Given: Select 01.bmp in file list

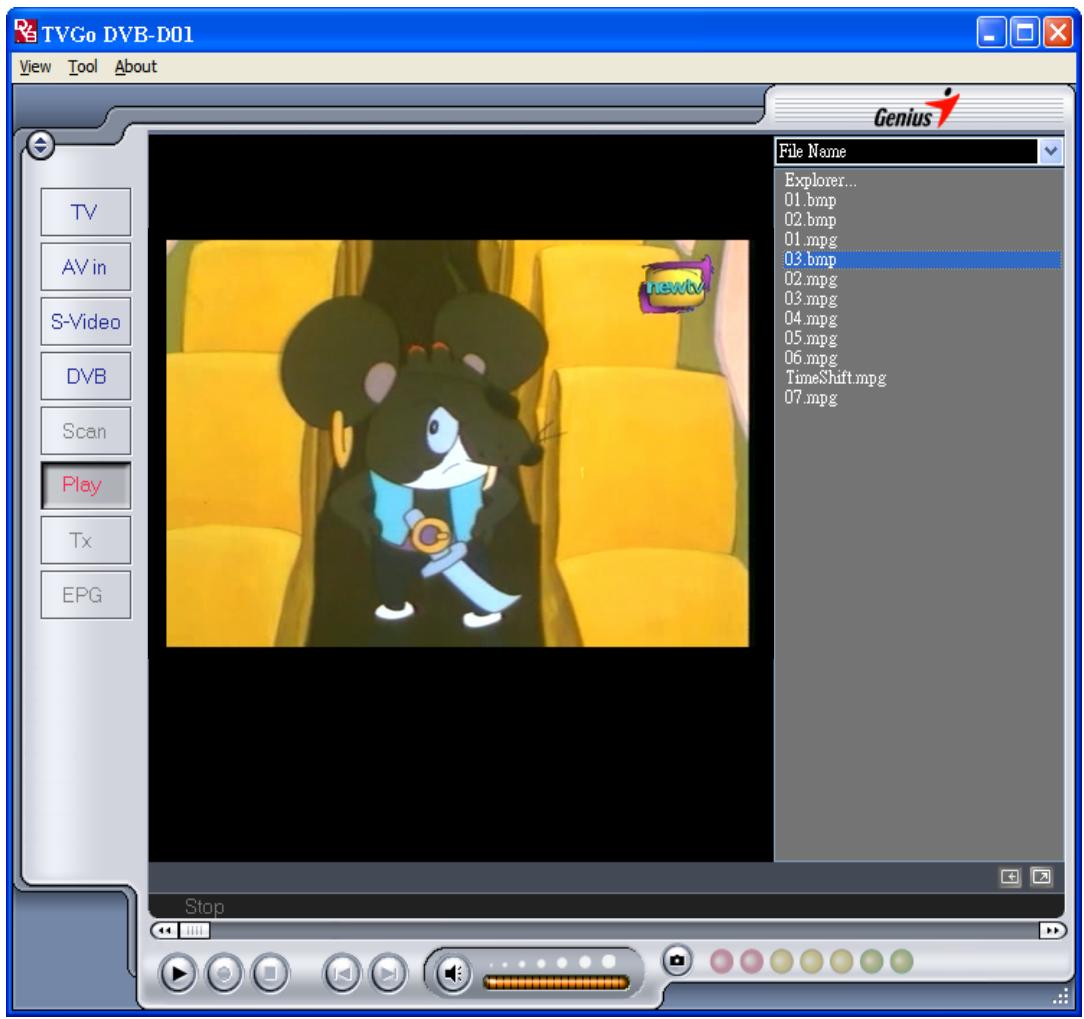Looking at the screenshot, I should click(810, 200).
